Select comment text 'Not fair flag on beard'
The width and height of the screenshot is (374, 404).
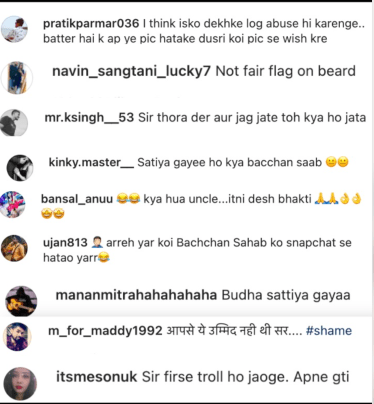point(286,71)
